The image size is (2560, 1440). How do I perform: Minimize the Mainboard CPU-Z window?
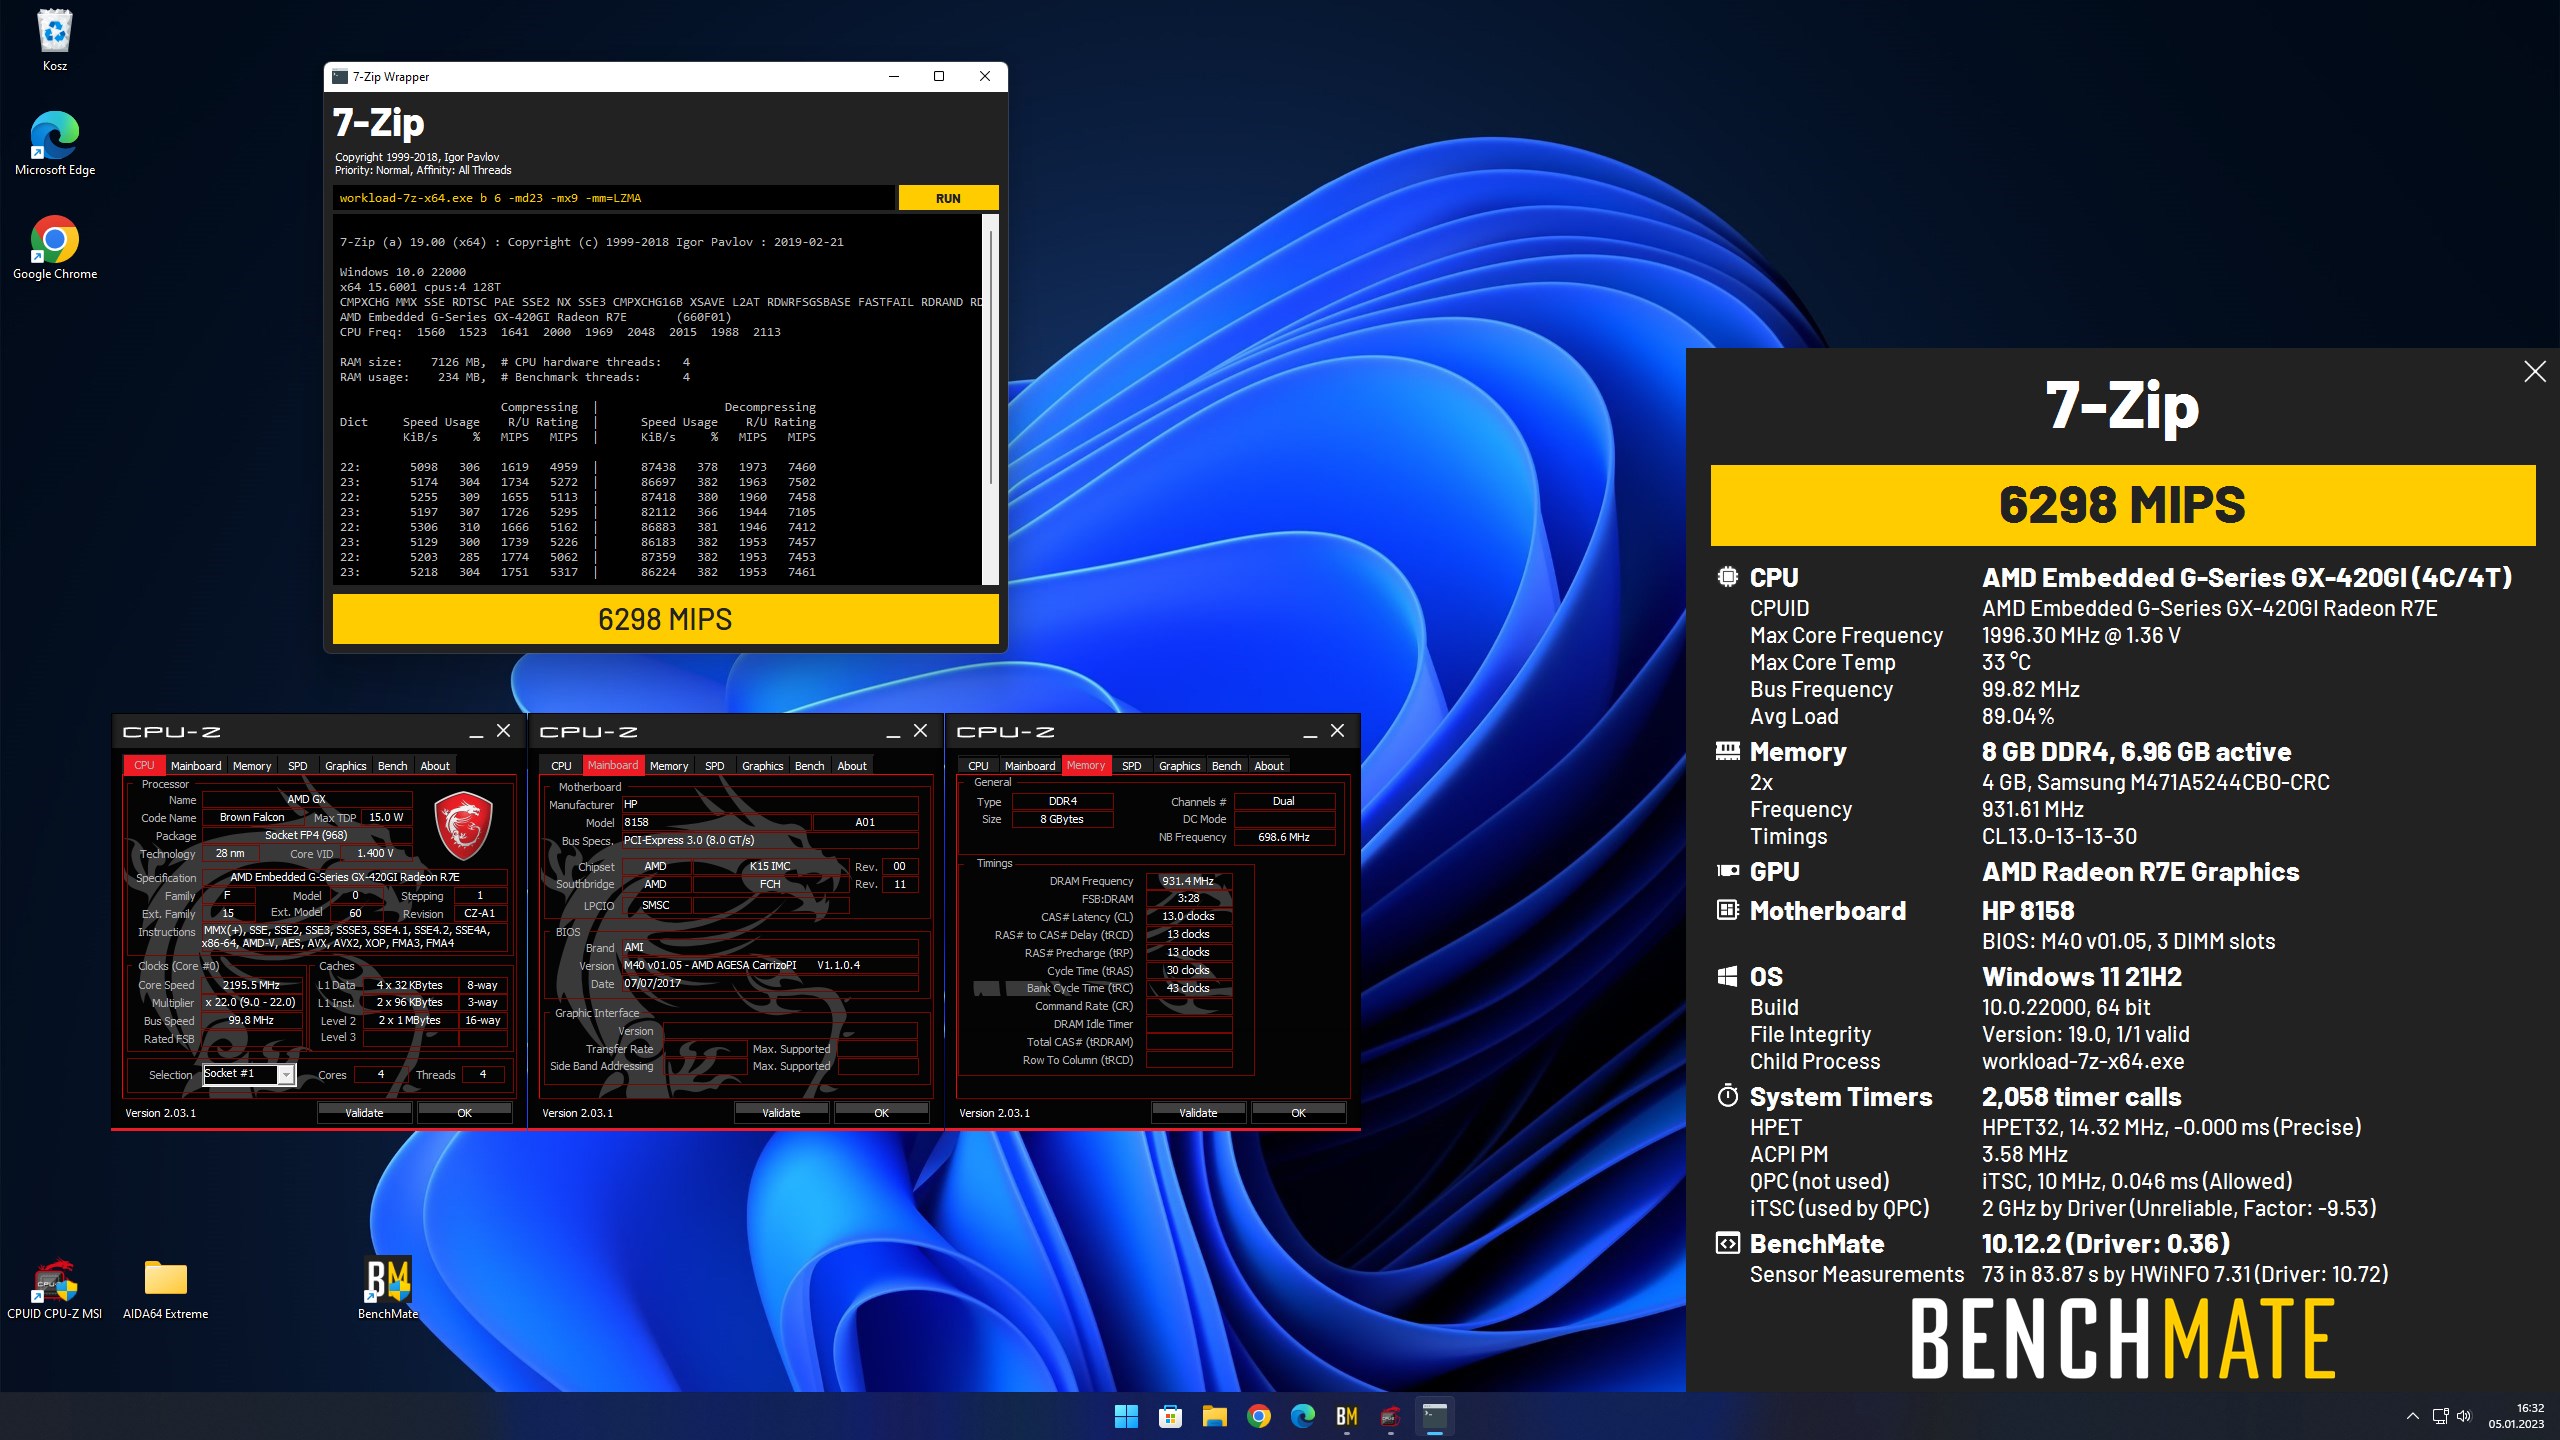click(x=893, y=733)
